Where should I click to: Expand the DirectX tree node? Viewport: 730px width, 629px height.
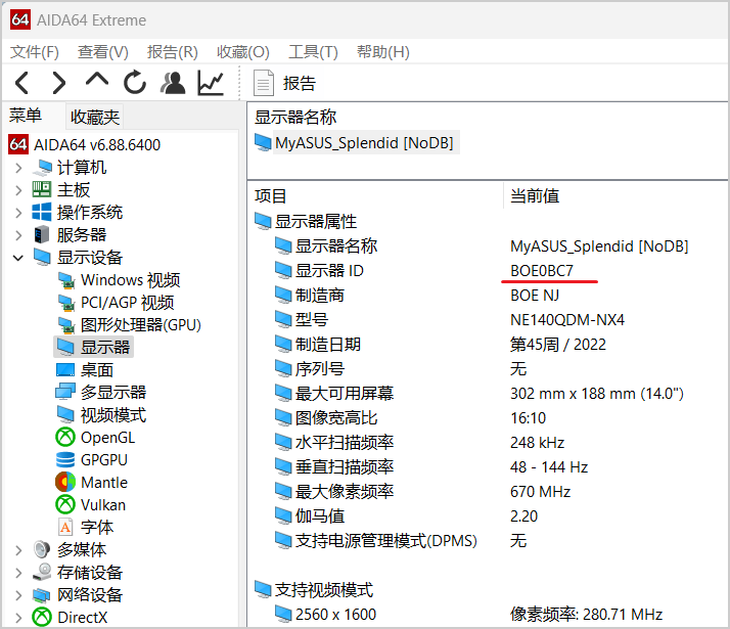pos(18,617)
